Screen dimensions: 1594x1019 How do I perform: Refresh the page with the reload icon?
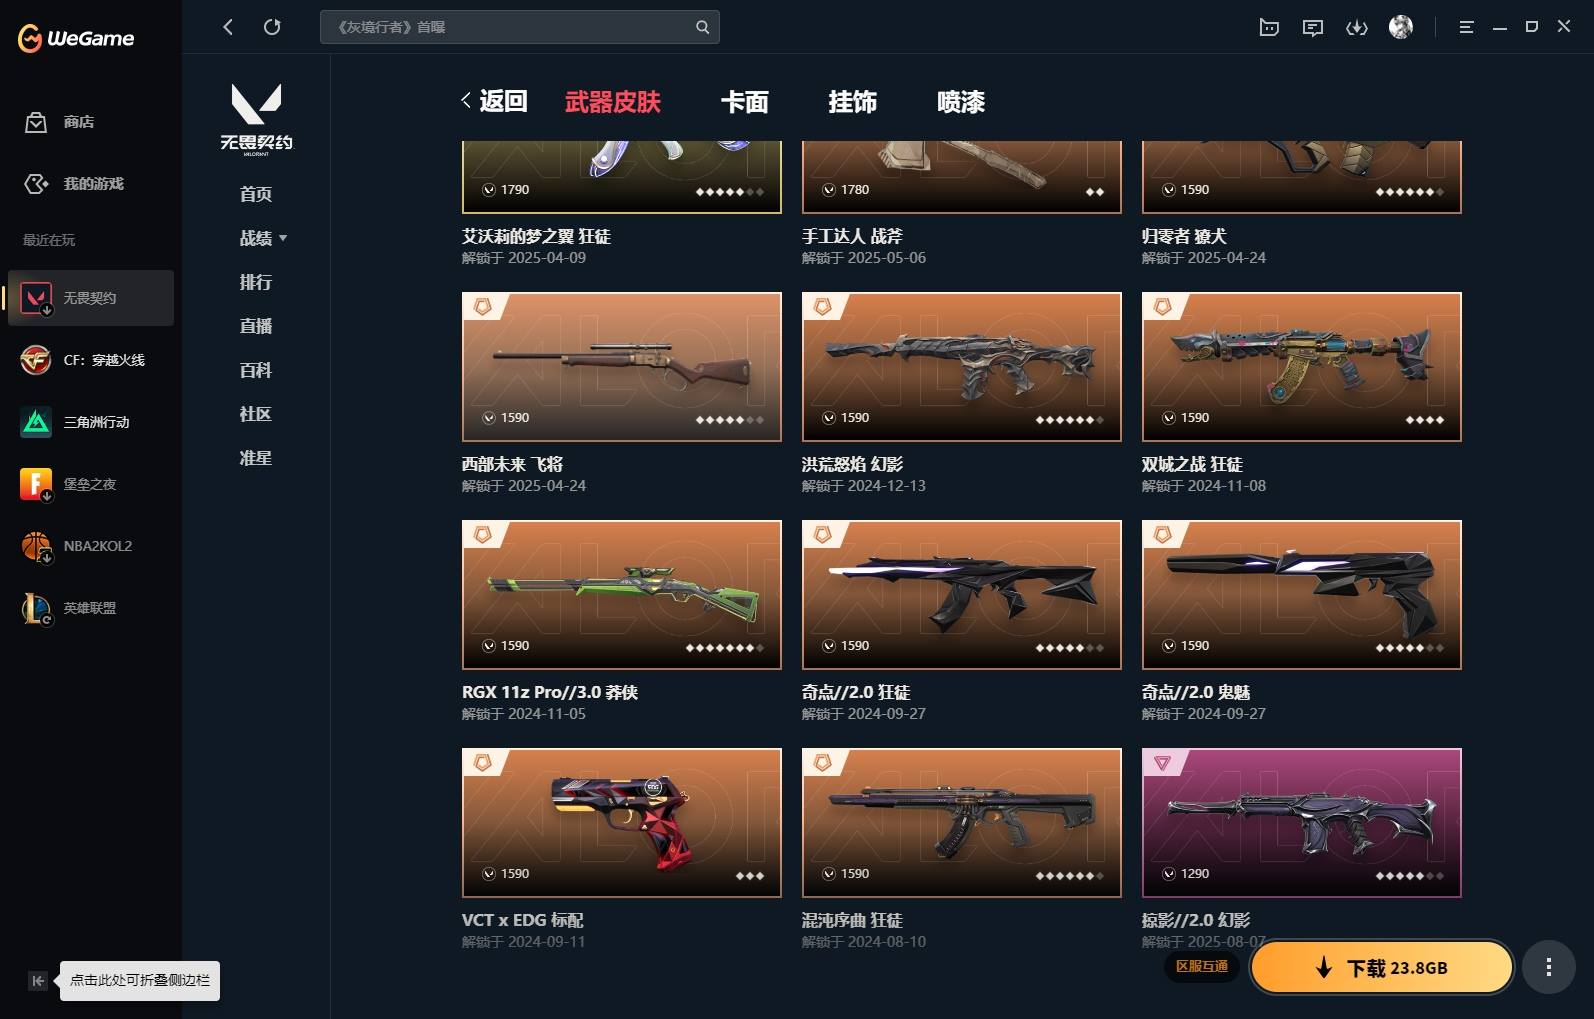click(272, 27)
